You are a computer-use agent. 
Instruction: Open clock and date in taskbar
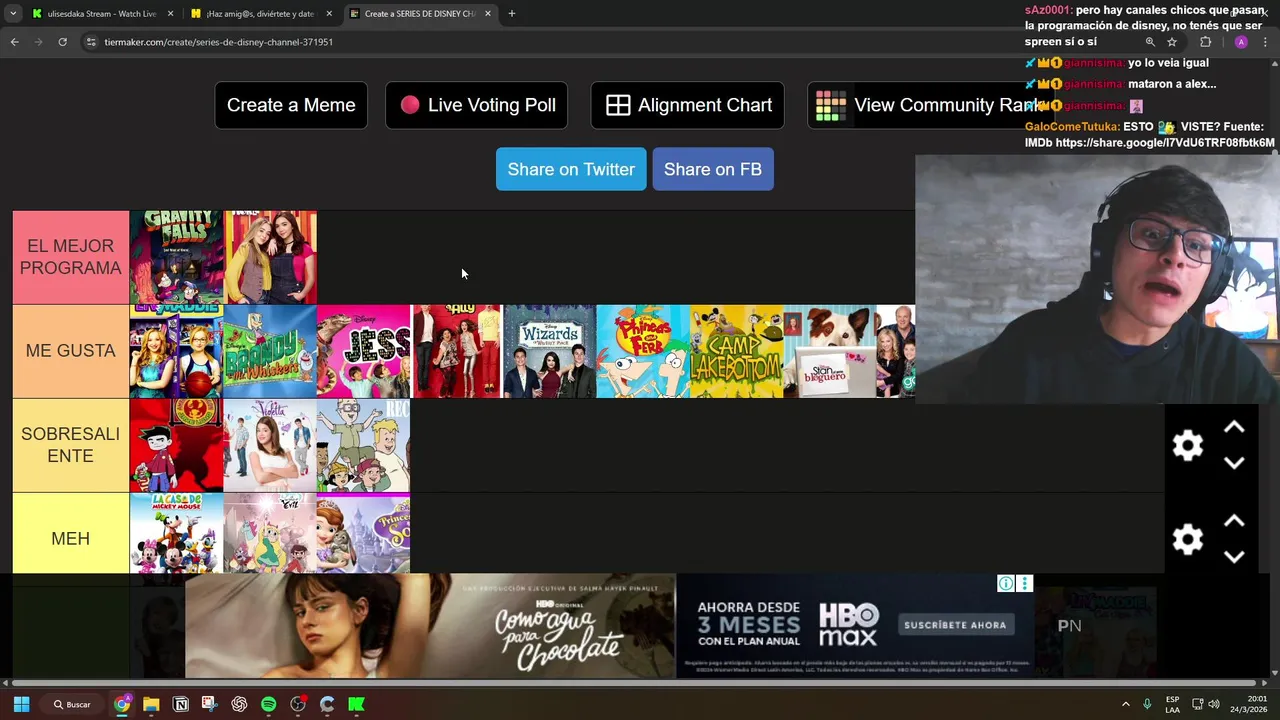pyautogui.click(x=1247, y=704)
